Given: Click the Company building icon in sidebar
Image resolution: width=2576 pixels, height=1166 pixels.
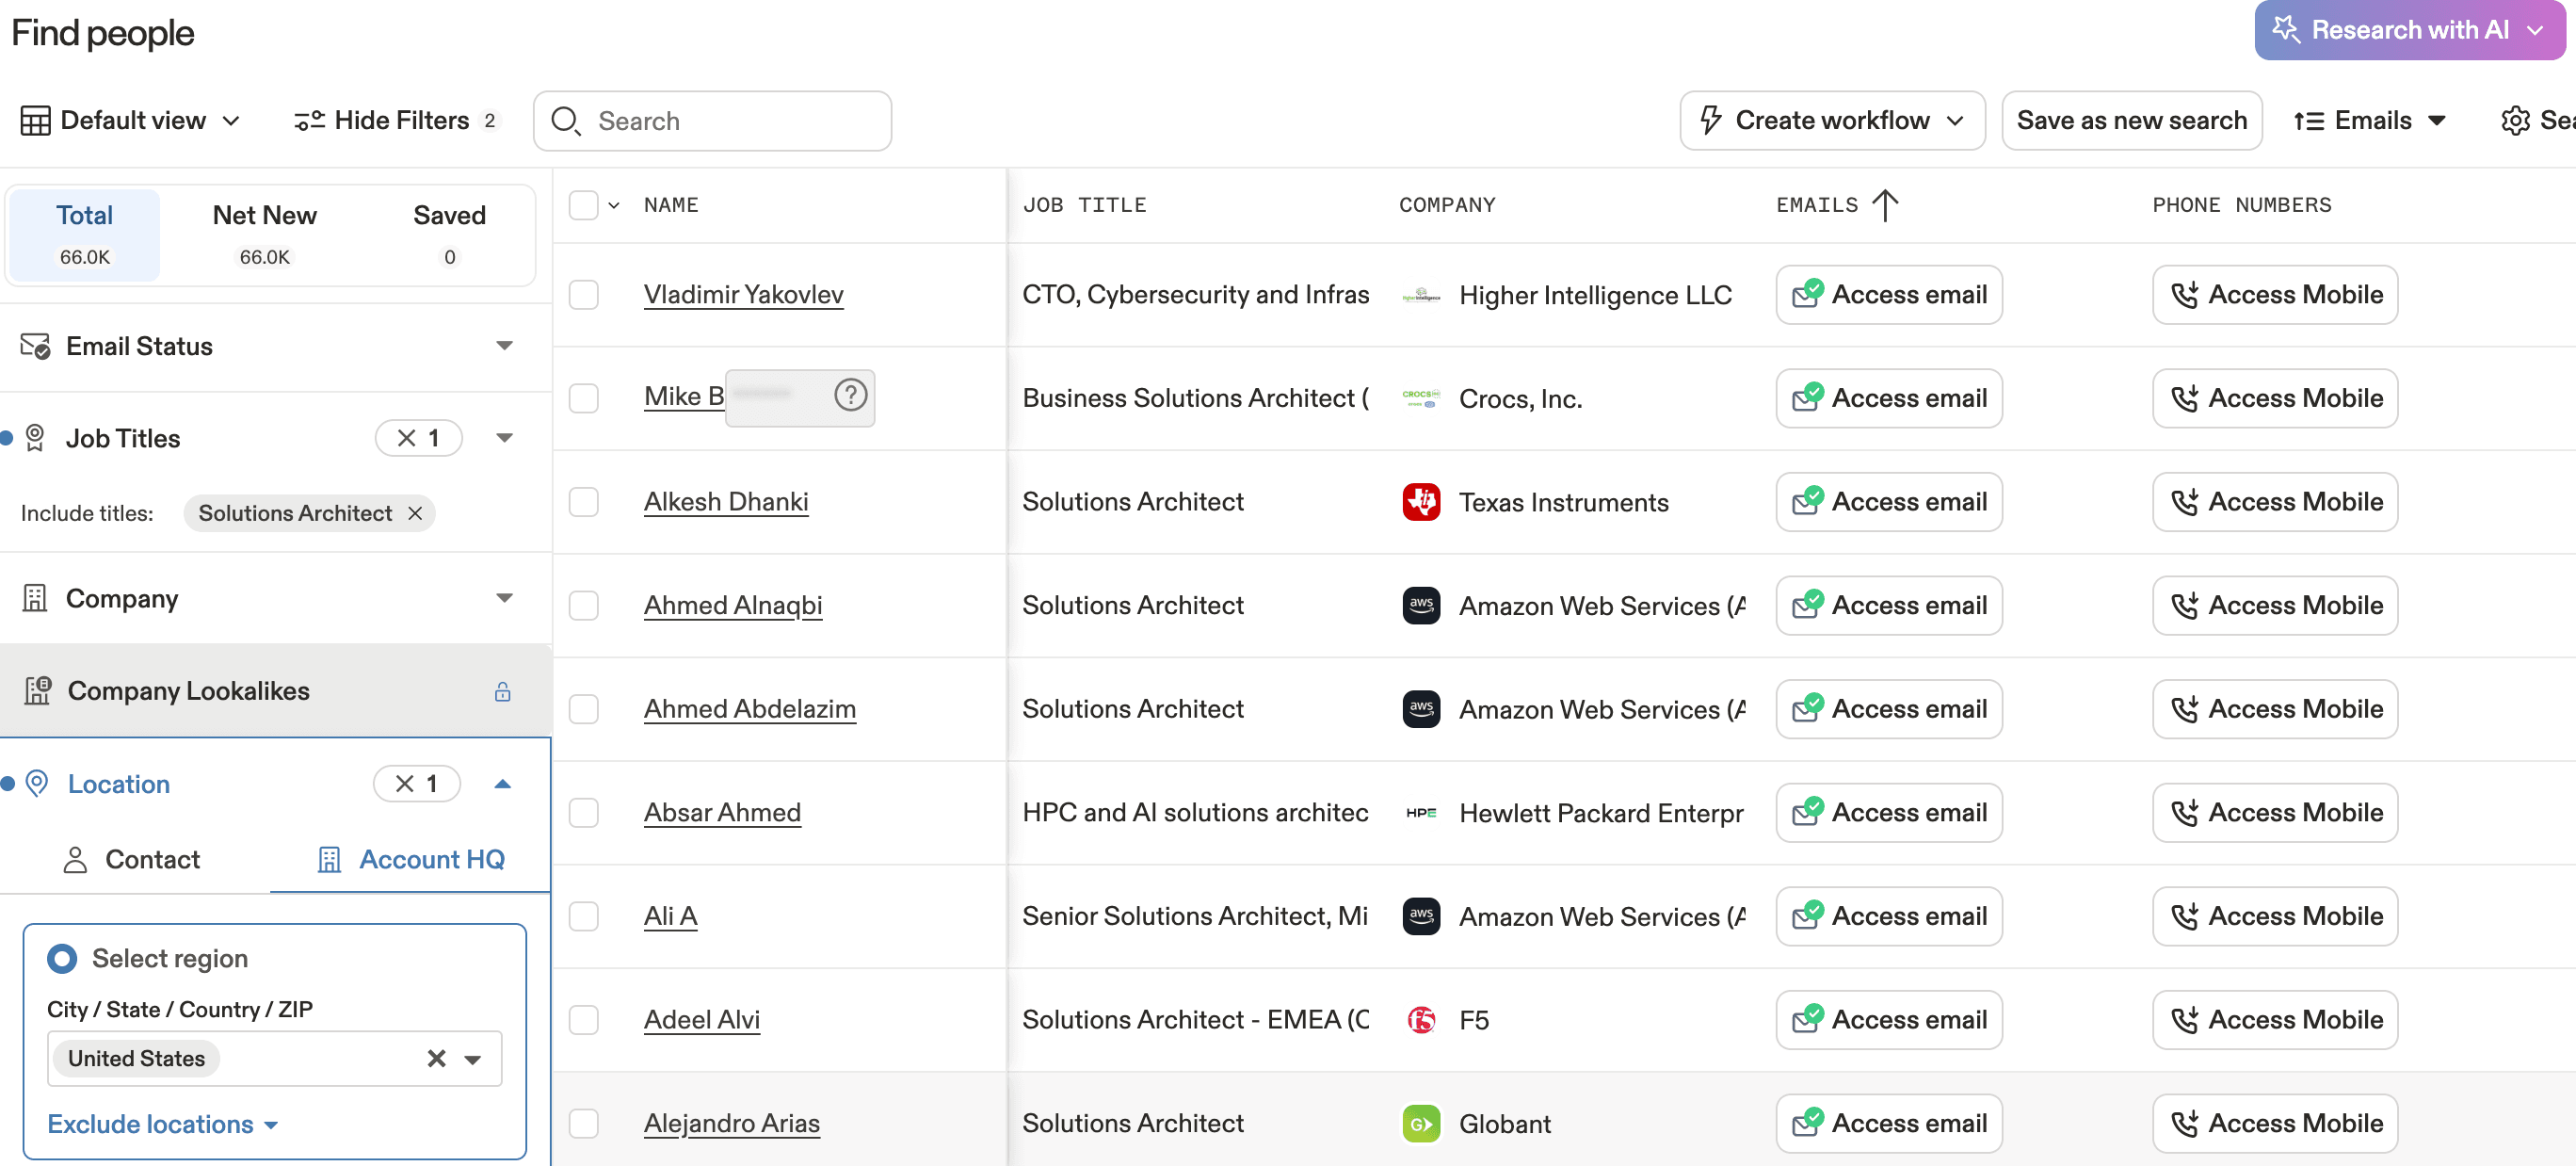Looking at the screenshot, I should [x=35, y=598].
